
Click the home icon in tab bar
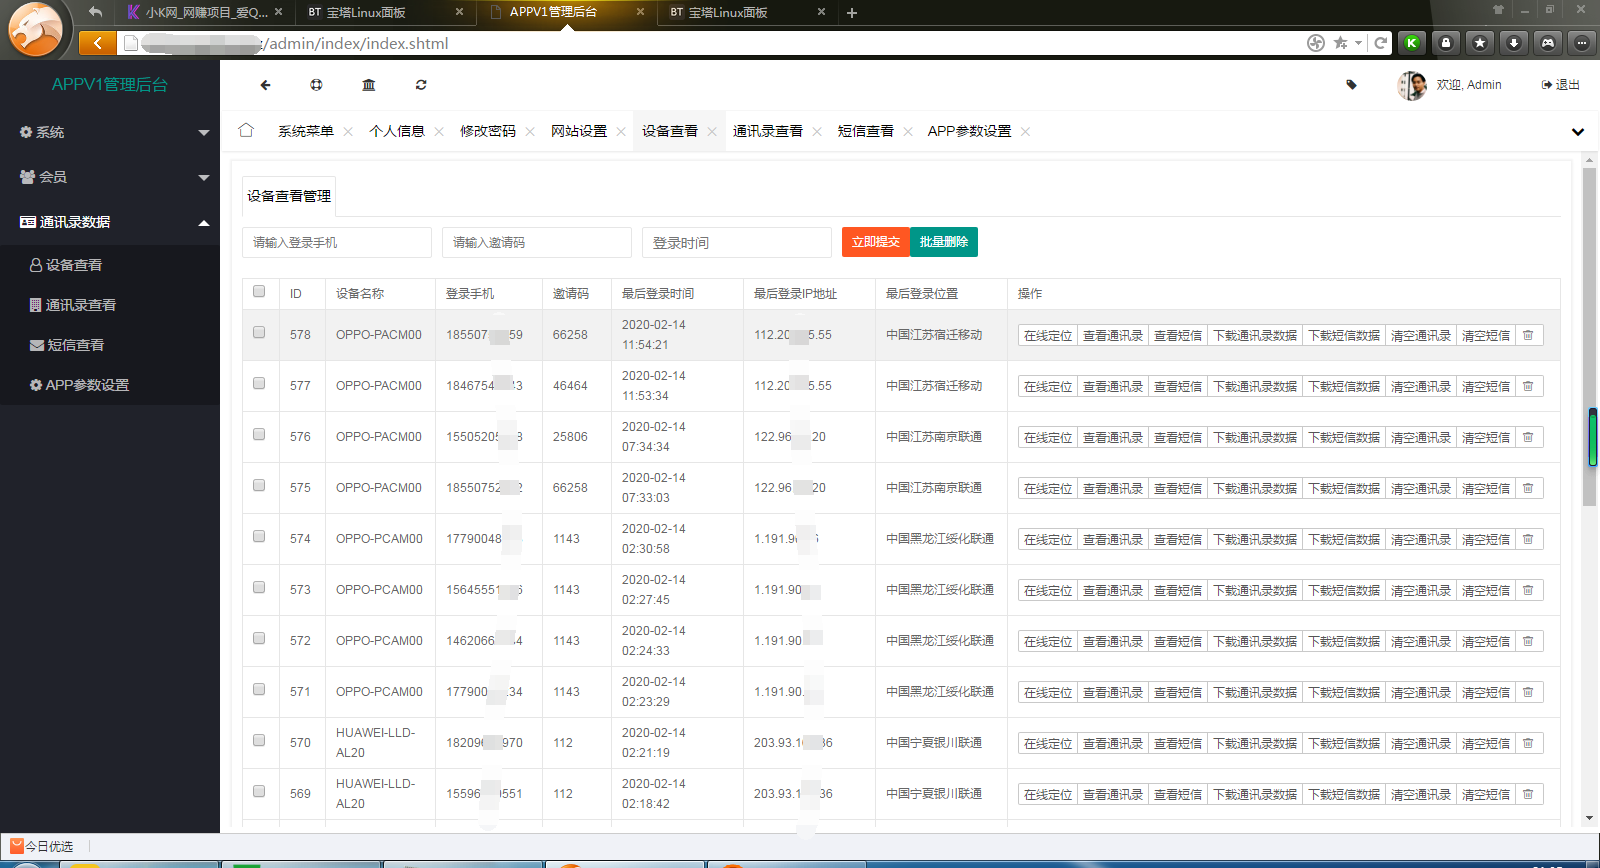tap(246, 130)
